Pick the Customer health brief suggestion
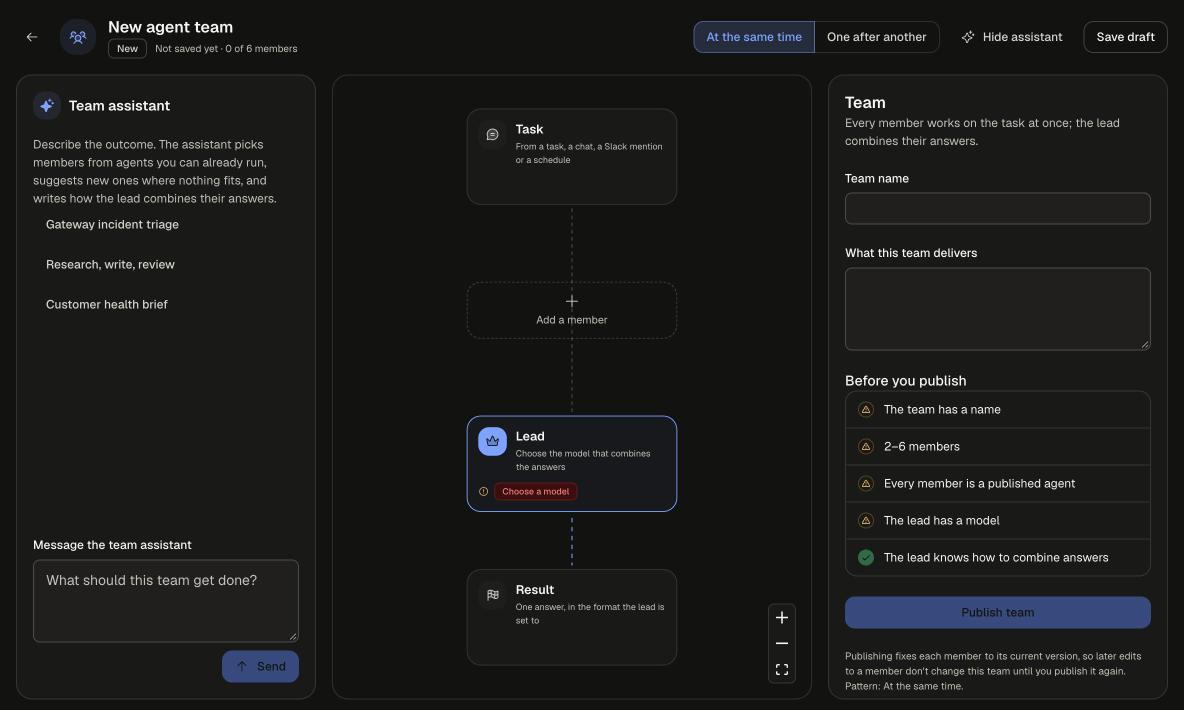Viewport: 1184px width, 710px height. pos(106,304)
